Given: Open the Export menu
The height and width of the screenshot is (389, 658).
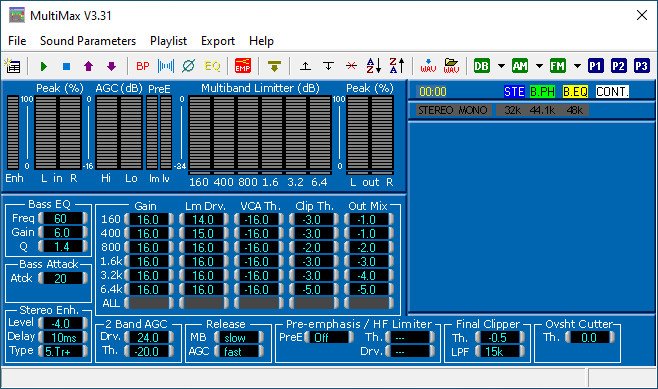Looking at the screenshot, I should [218, 41].
